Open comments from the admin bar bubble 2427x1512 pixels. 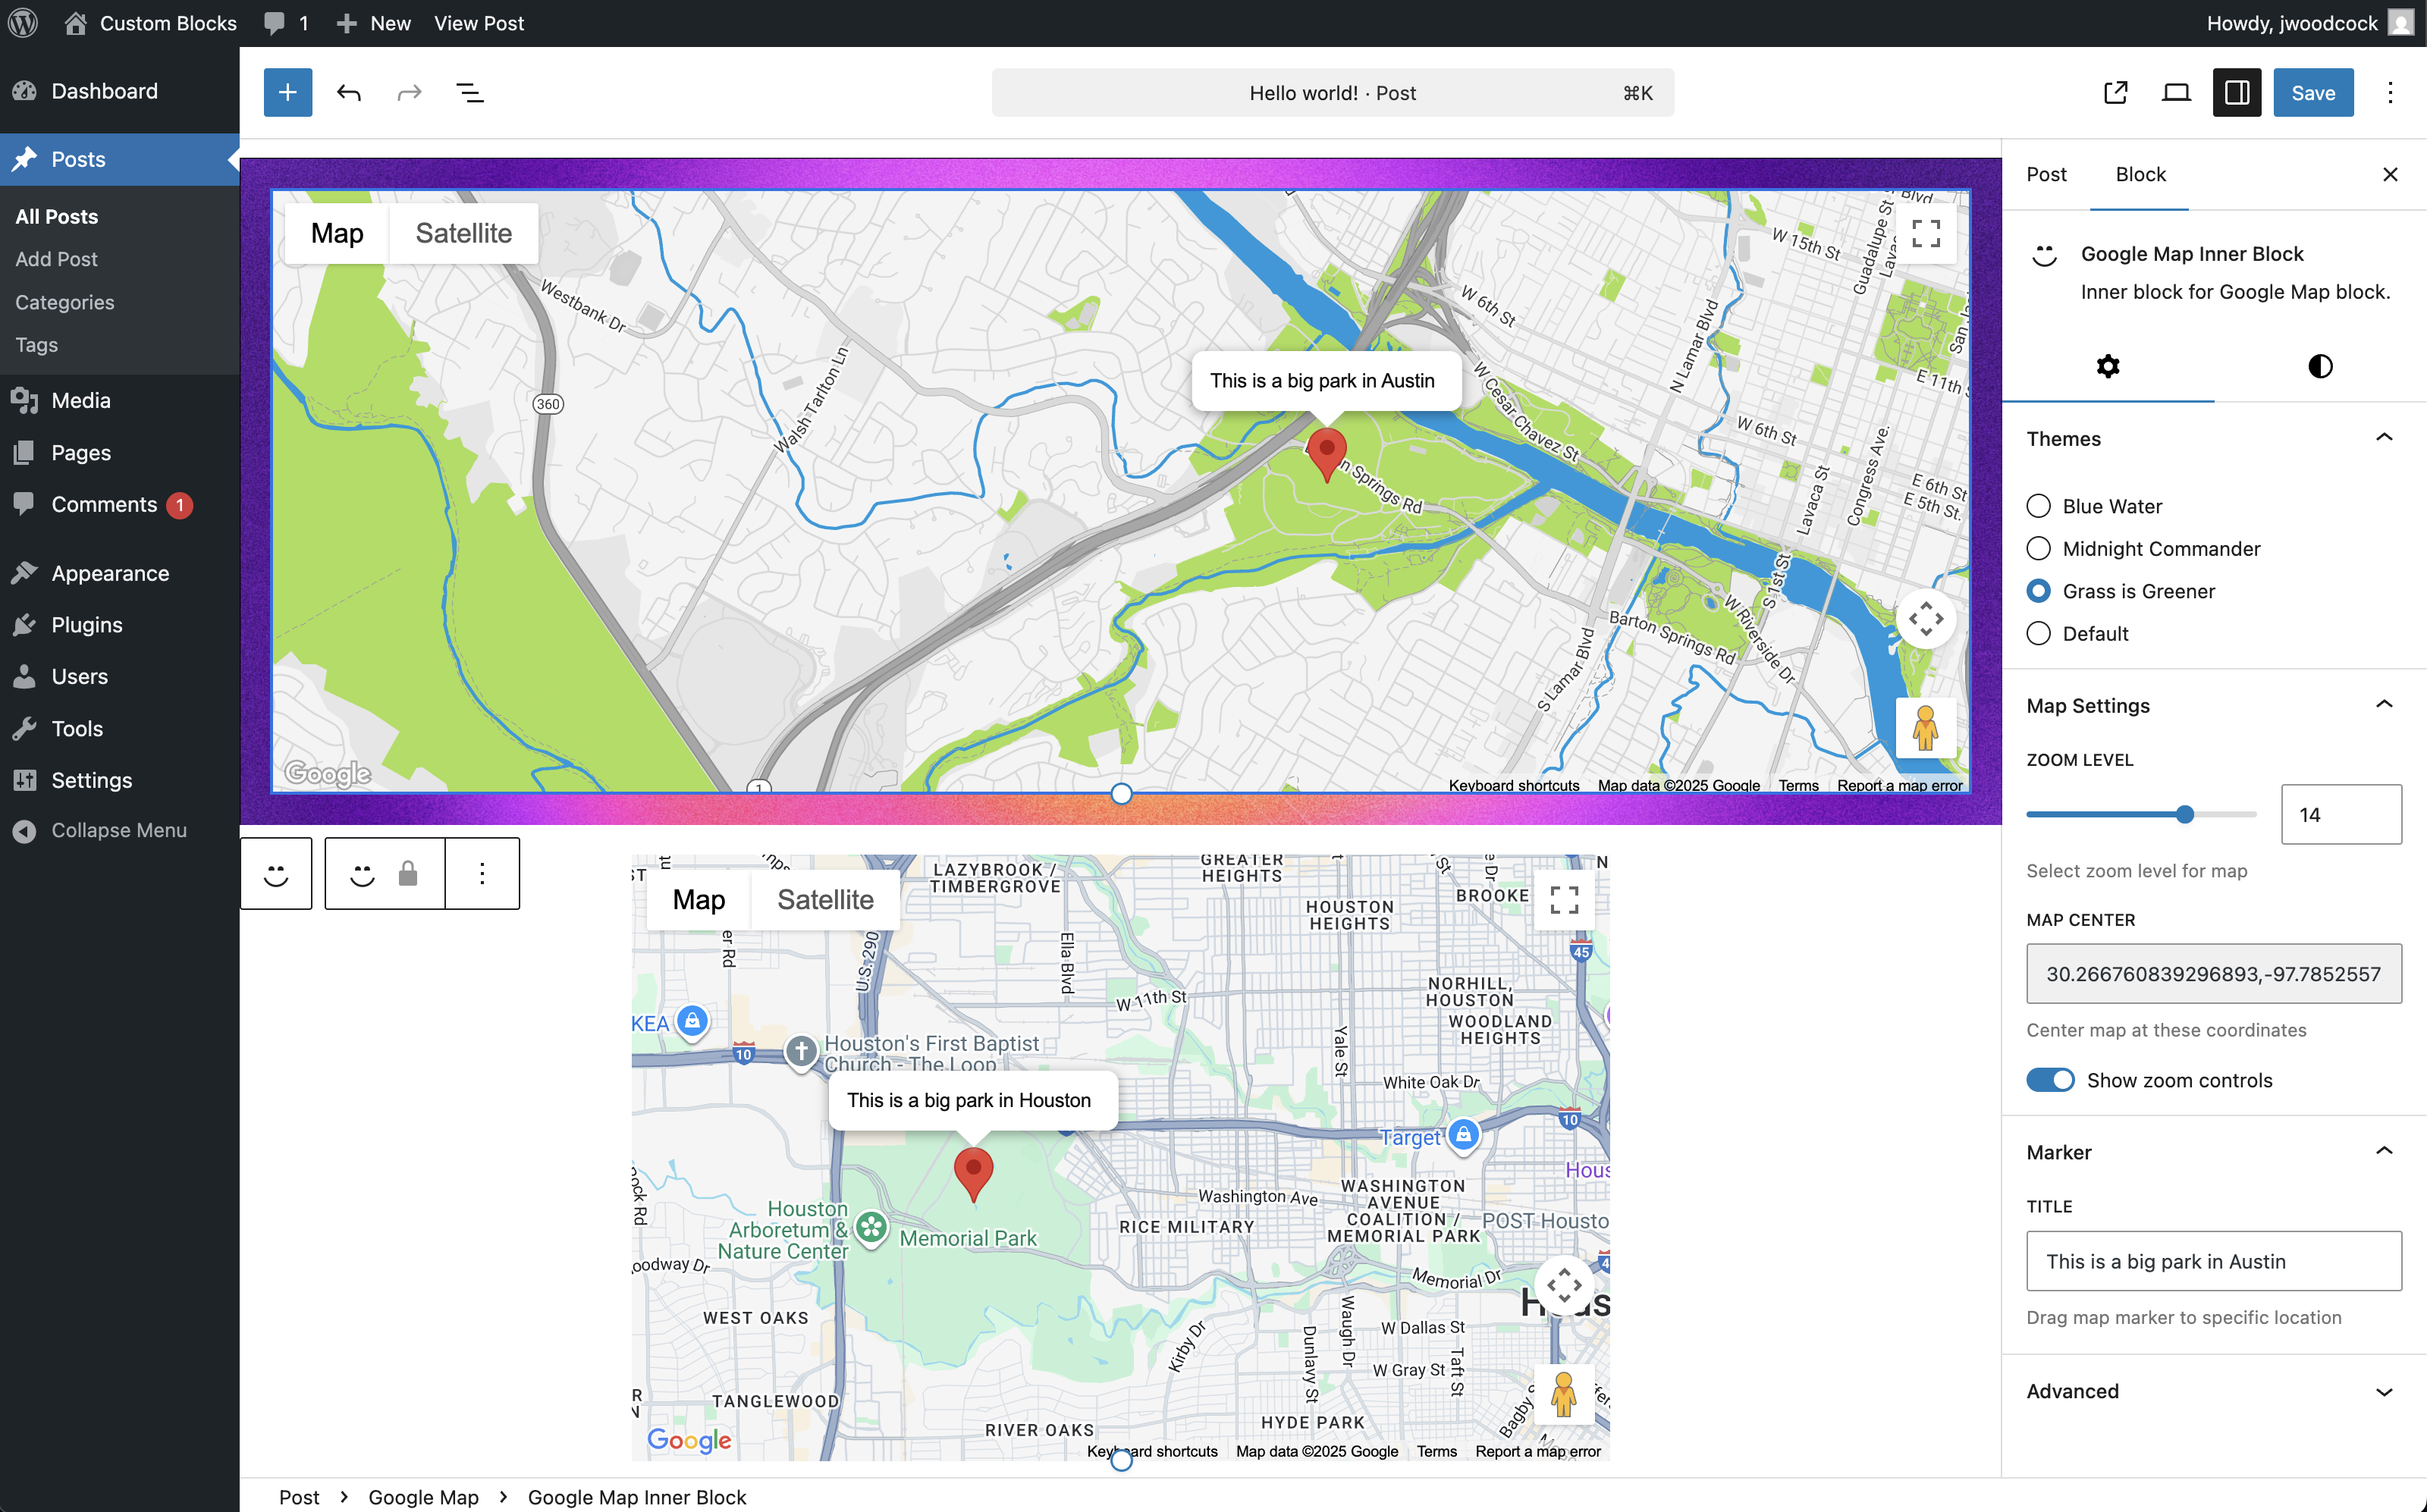click(x=286, y=23)
